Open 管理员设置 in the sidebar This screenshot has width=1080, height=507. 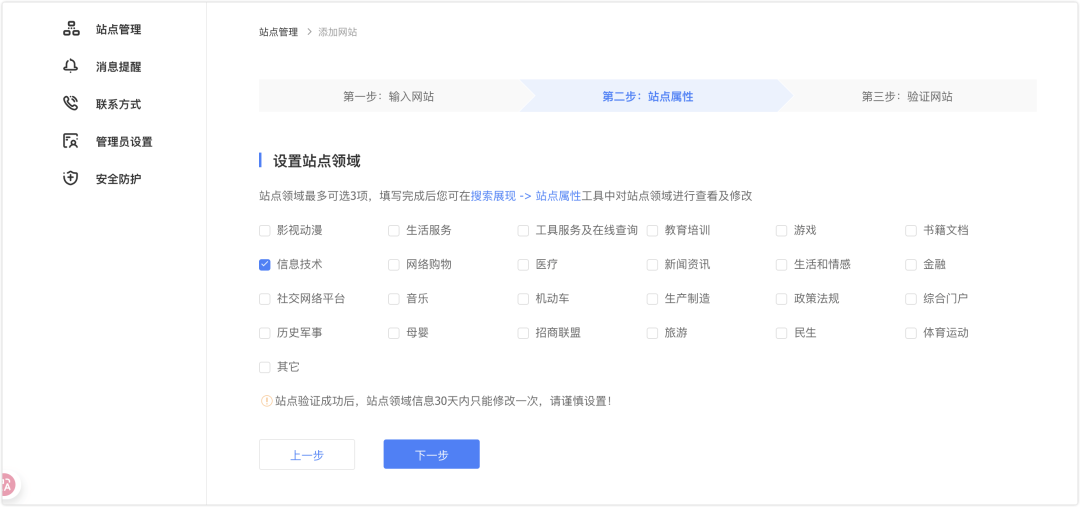coord(124,142)
